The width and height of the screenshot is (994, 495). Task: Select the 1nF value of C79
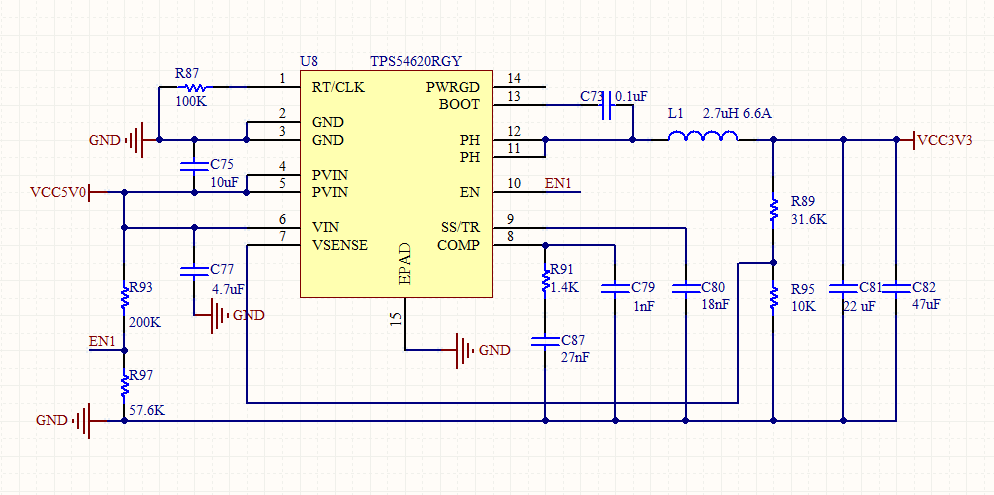click(x=643, y=306)
